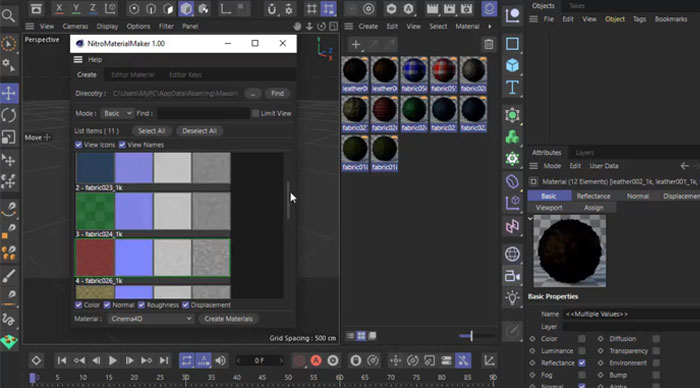This screenshot has width=700, height=388.
Task: Open the viewport Display menu
Action: coord(107,26)
